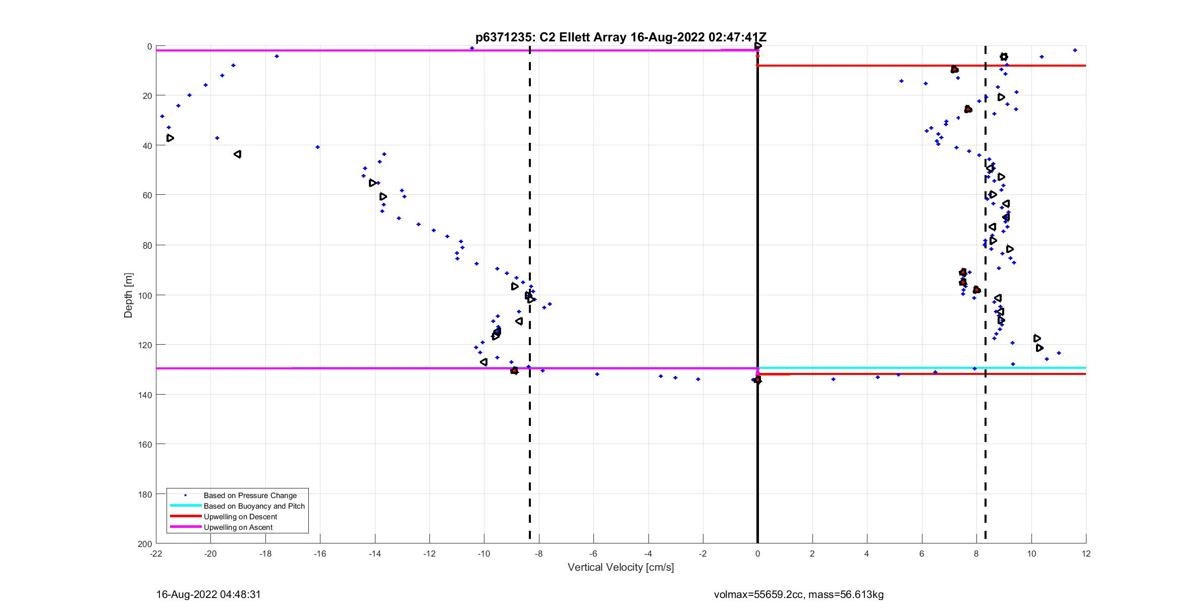Click velocity axis tick label '-6'
Viewport: 1200px width, 611px height.
[x=593, y=553]
